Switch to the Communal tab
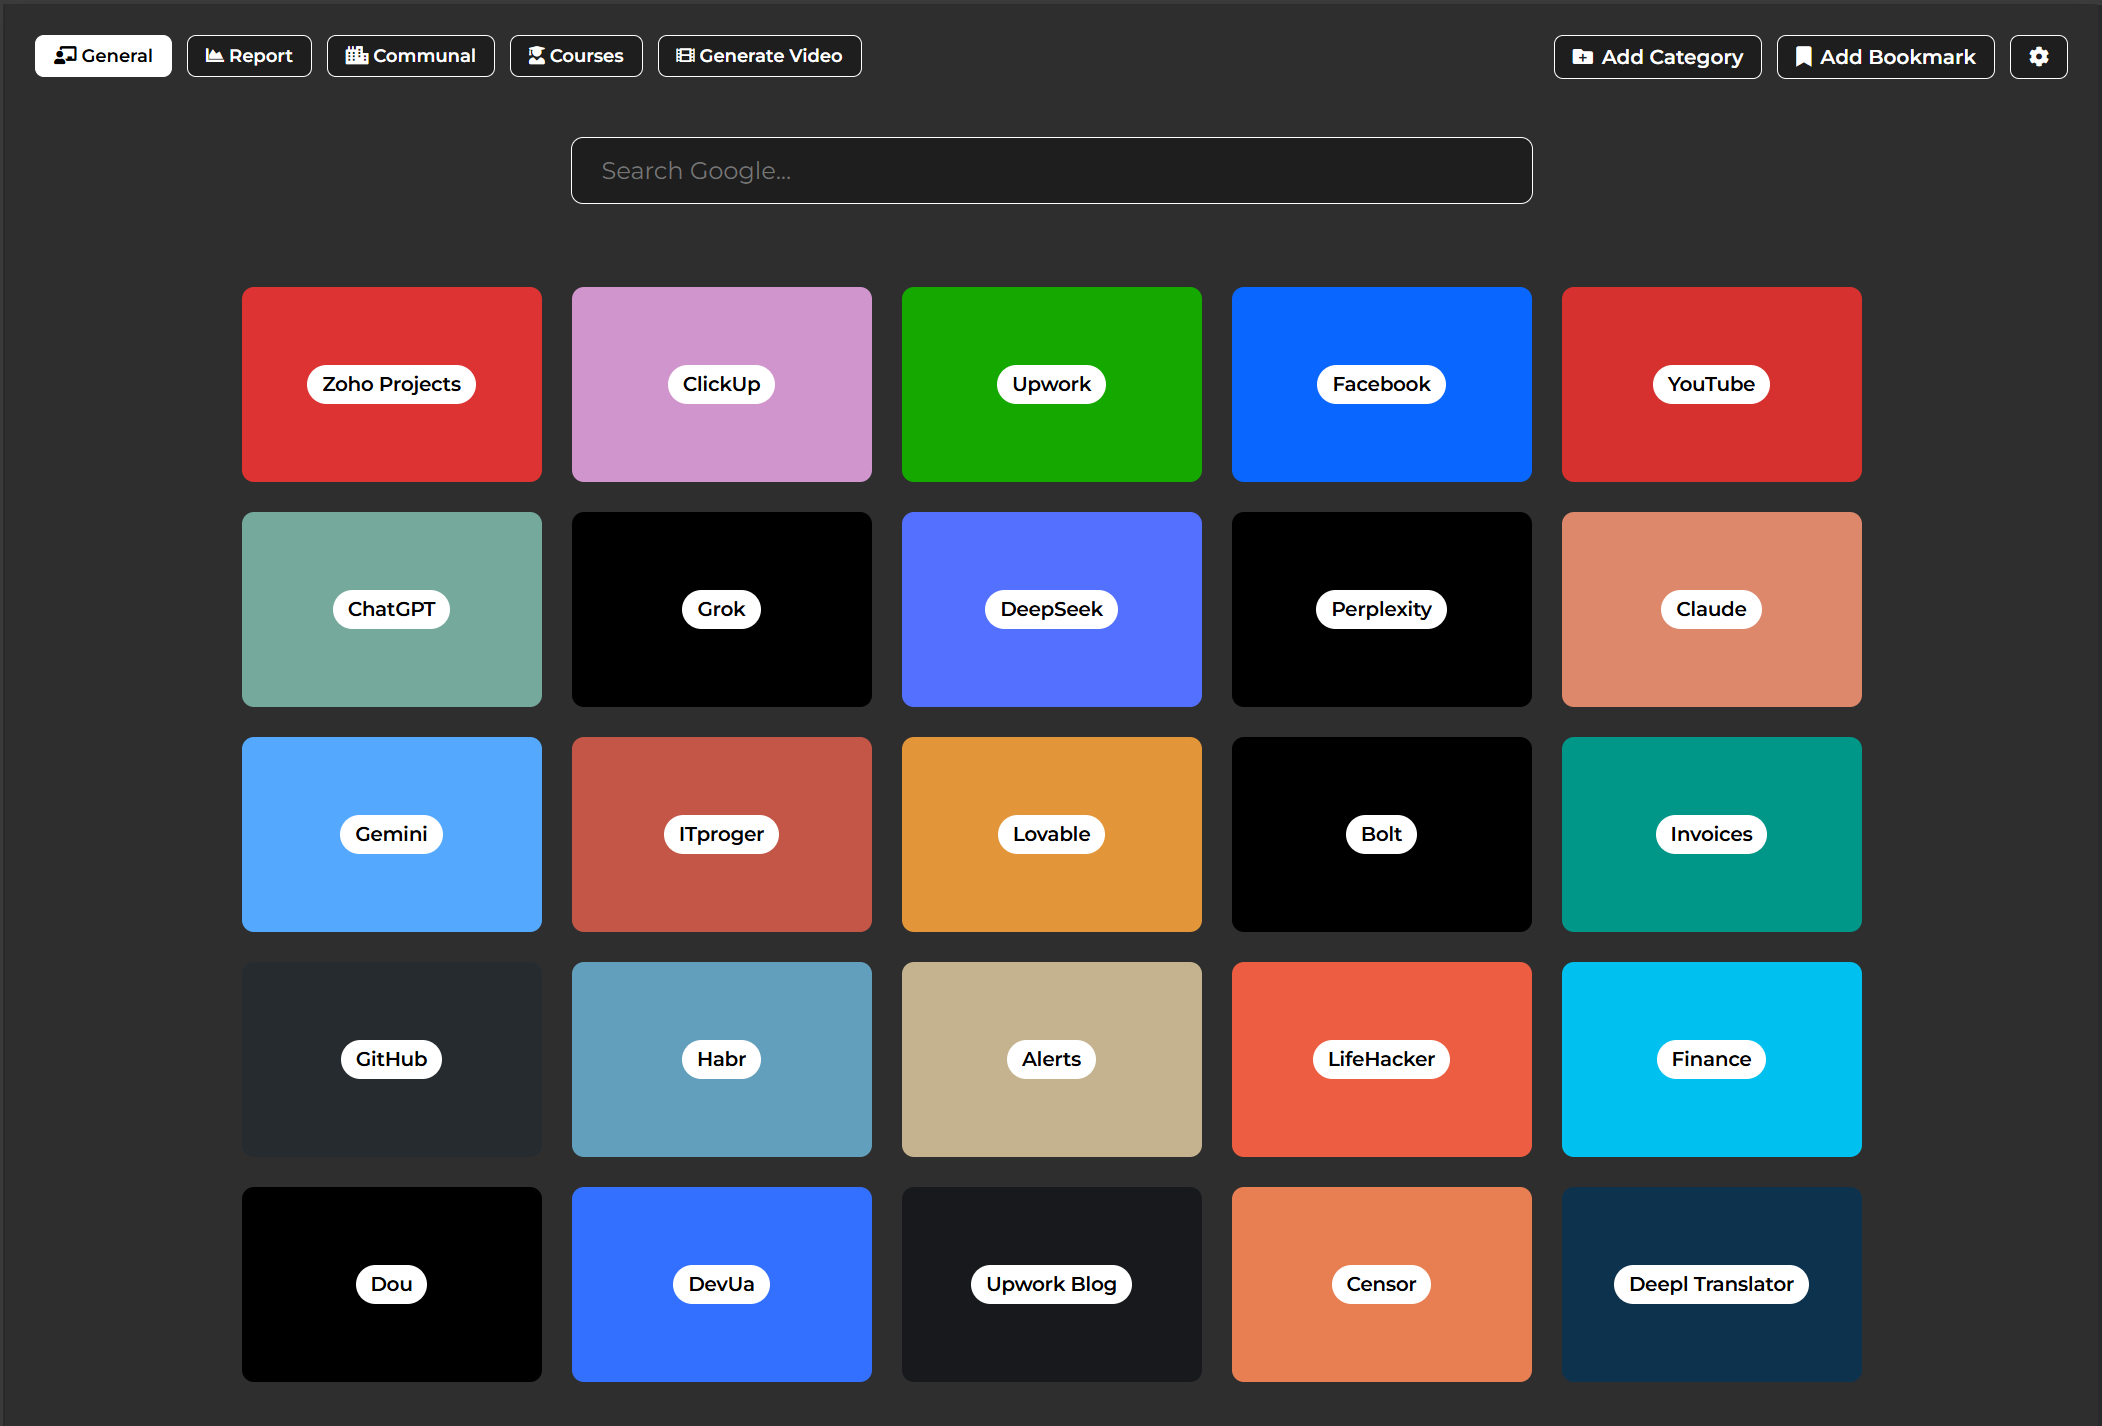This screenshot has height=1426, width=2102. click(x=410, y=56)
